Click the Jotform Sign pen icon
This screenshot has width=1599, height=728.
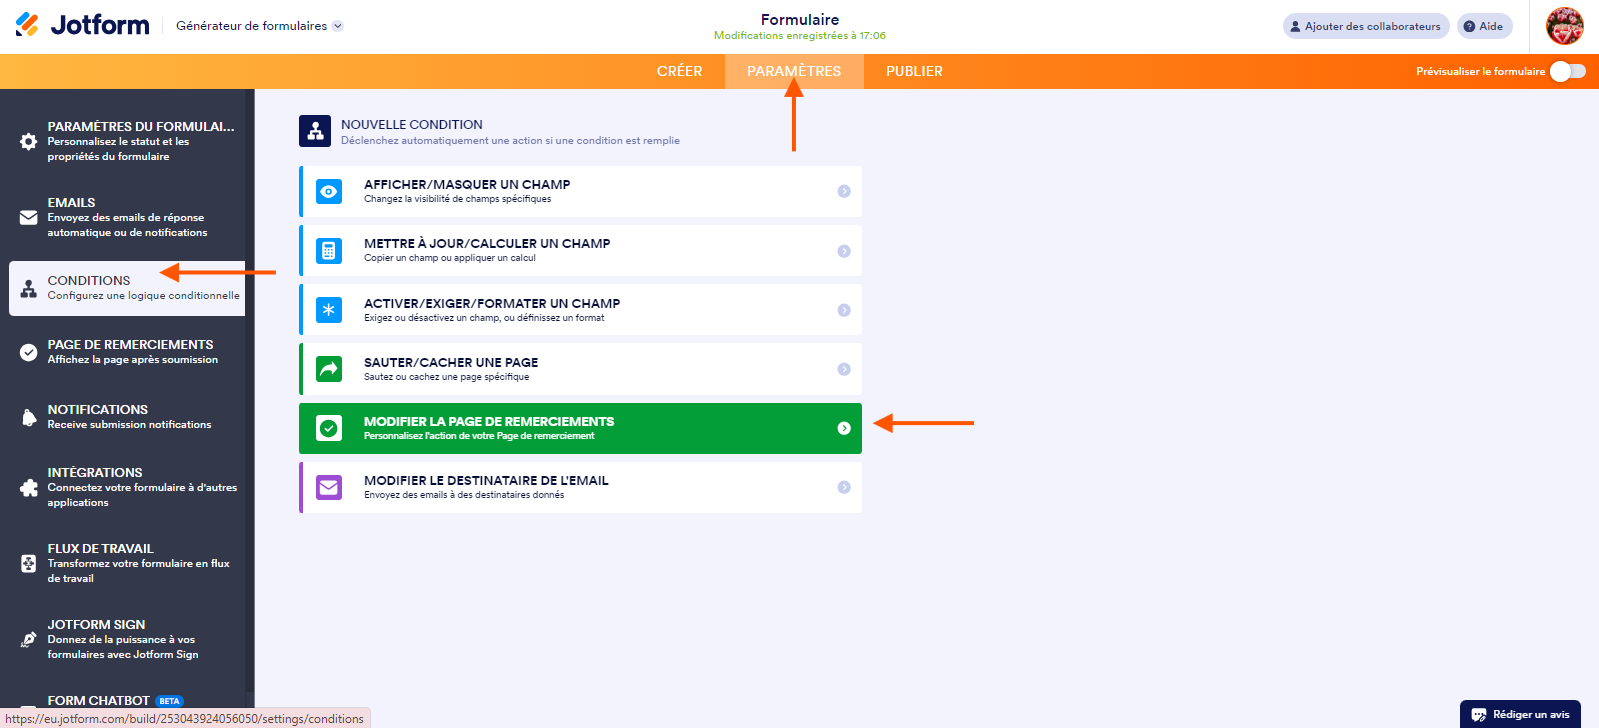point(29,639)
